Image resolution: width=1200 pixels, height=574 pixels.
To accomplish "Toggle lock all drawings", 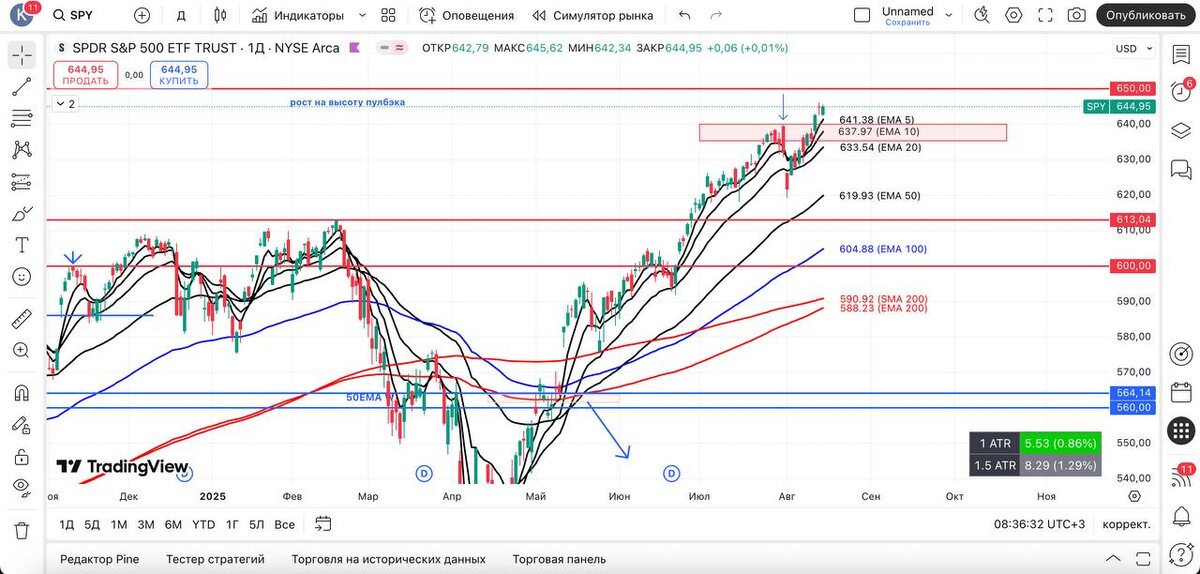I will click(21, 457).
